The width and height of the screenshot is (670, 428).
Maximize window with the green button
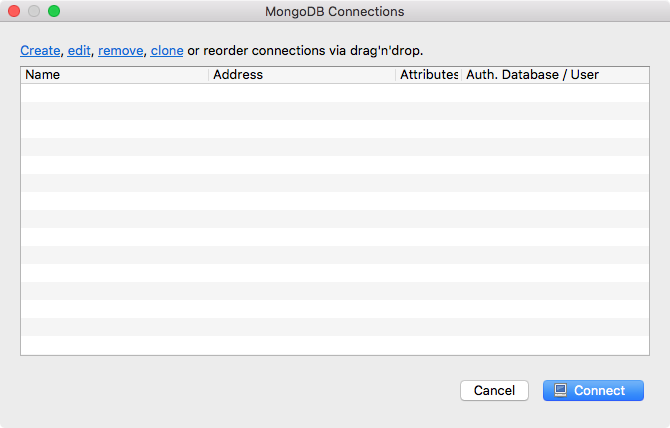pyautogui.click(x=54, y=12)
